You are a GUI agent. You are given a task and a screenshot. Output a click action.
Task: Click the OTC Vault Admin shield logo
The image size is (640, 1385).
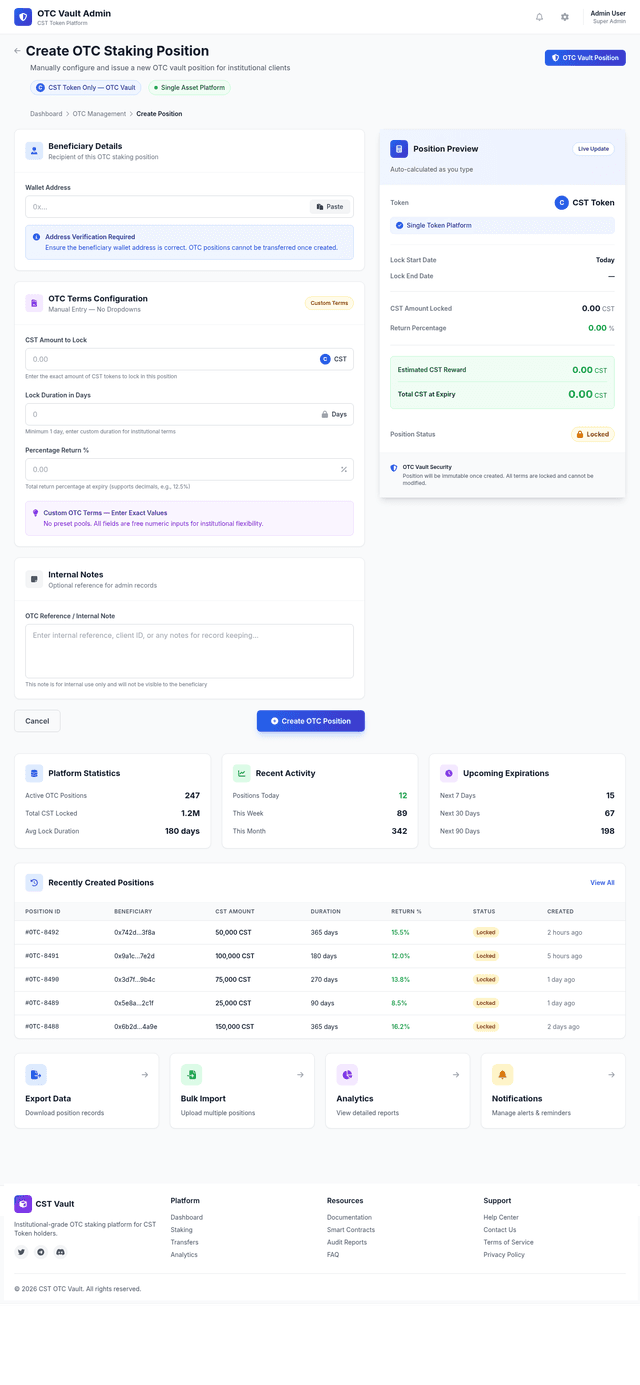pos(23,17)
